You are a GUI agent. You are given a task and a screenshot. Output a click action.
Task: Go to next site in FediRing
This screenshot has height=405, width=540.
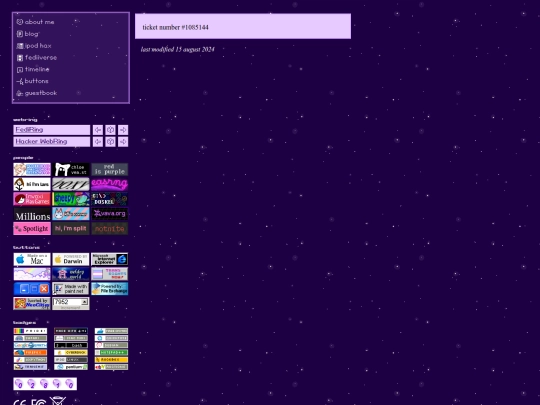(x=123, y=130)
